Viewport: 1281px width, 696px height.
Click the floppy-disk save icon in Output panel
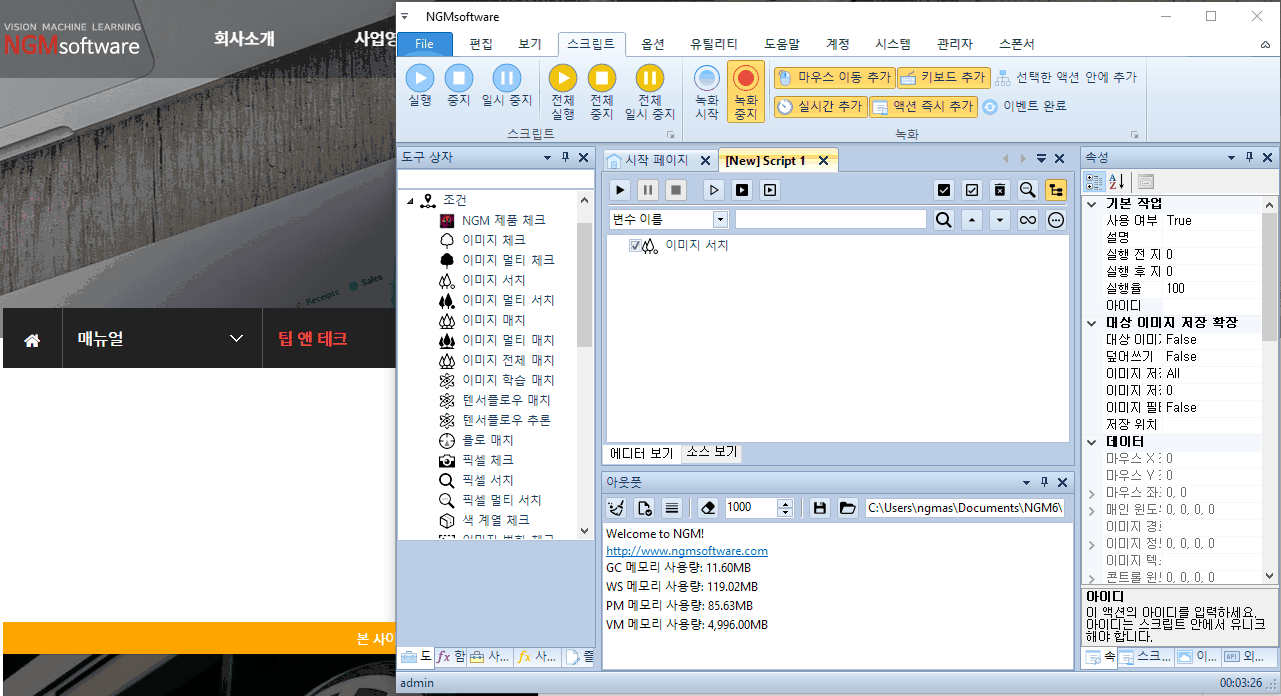pos(820,508)
